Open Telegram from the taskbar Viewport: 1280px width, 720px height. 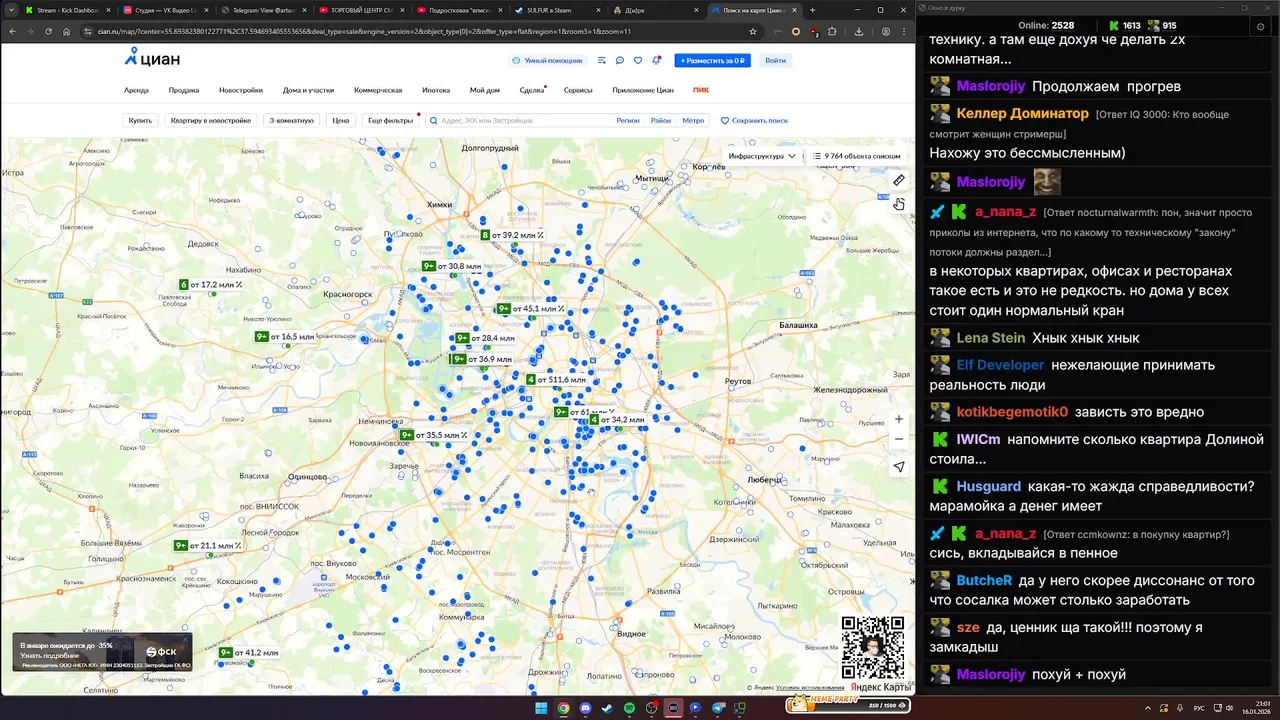tap(717, 708)
